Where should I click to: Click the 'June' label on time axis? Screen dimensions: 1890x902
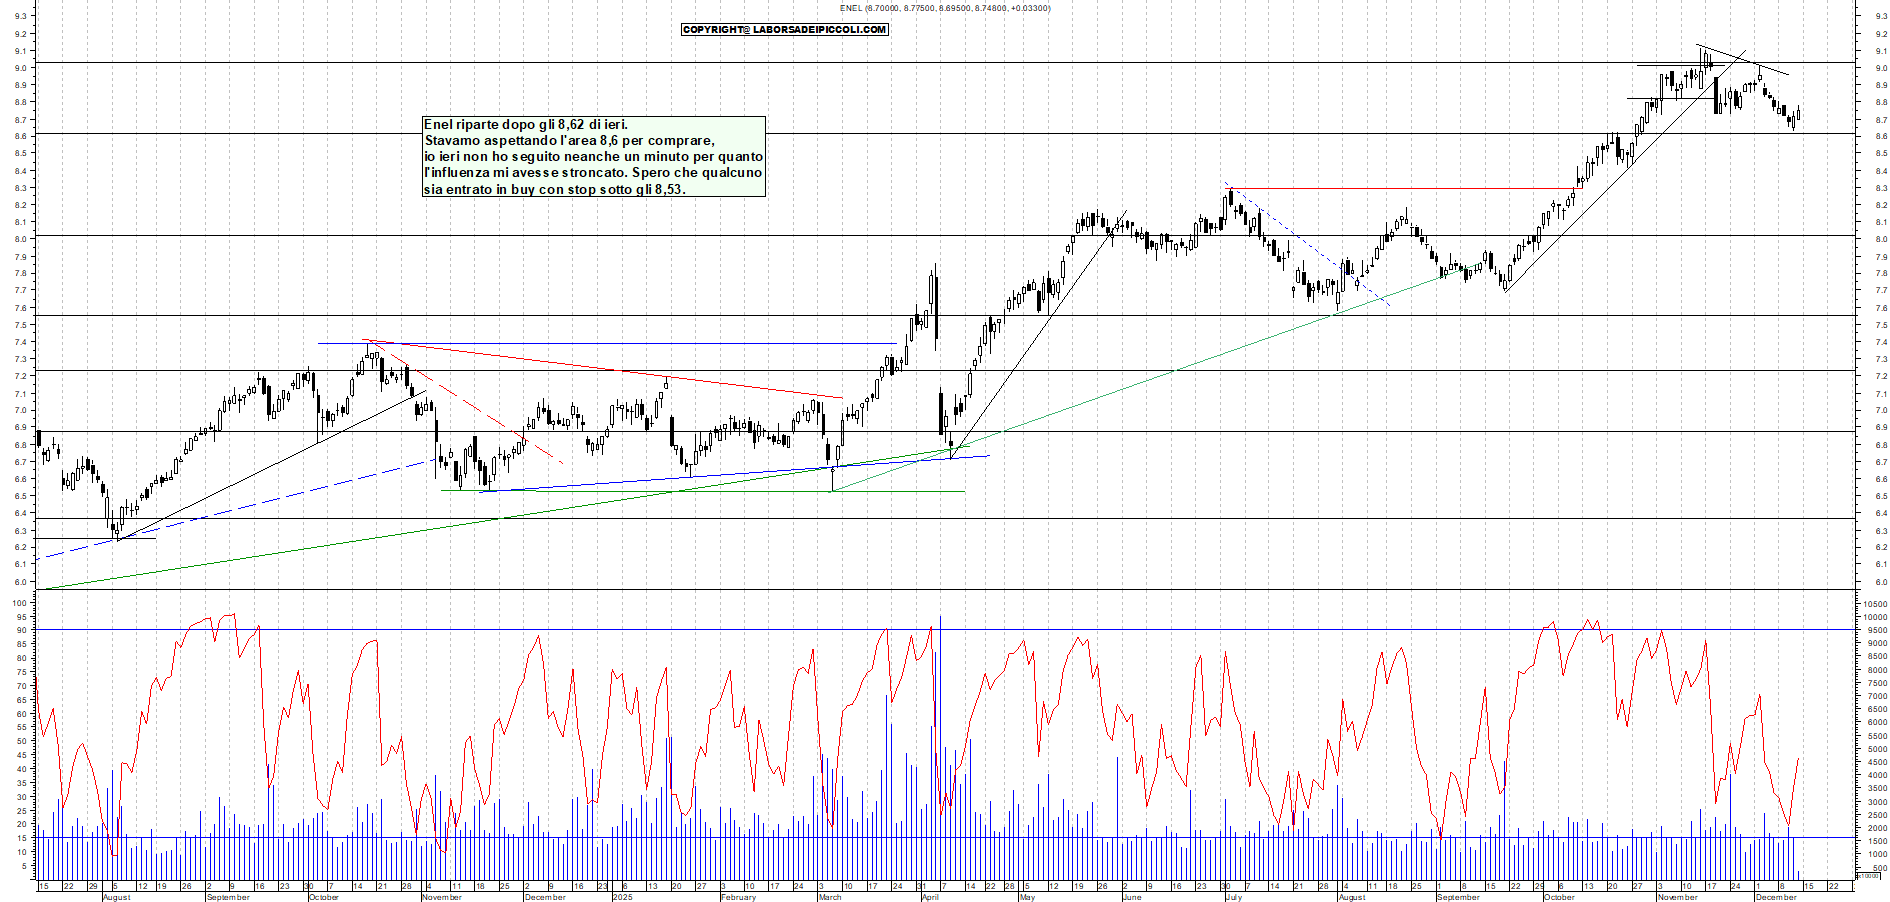pyautogui.click(x=1132, y=897)
